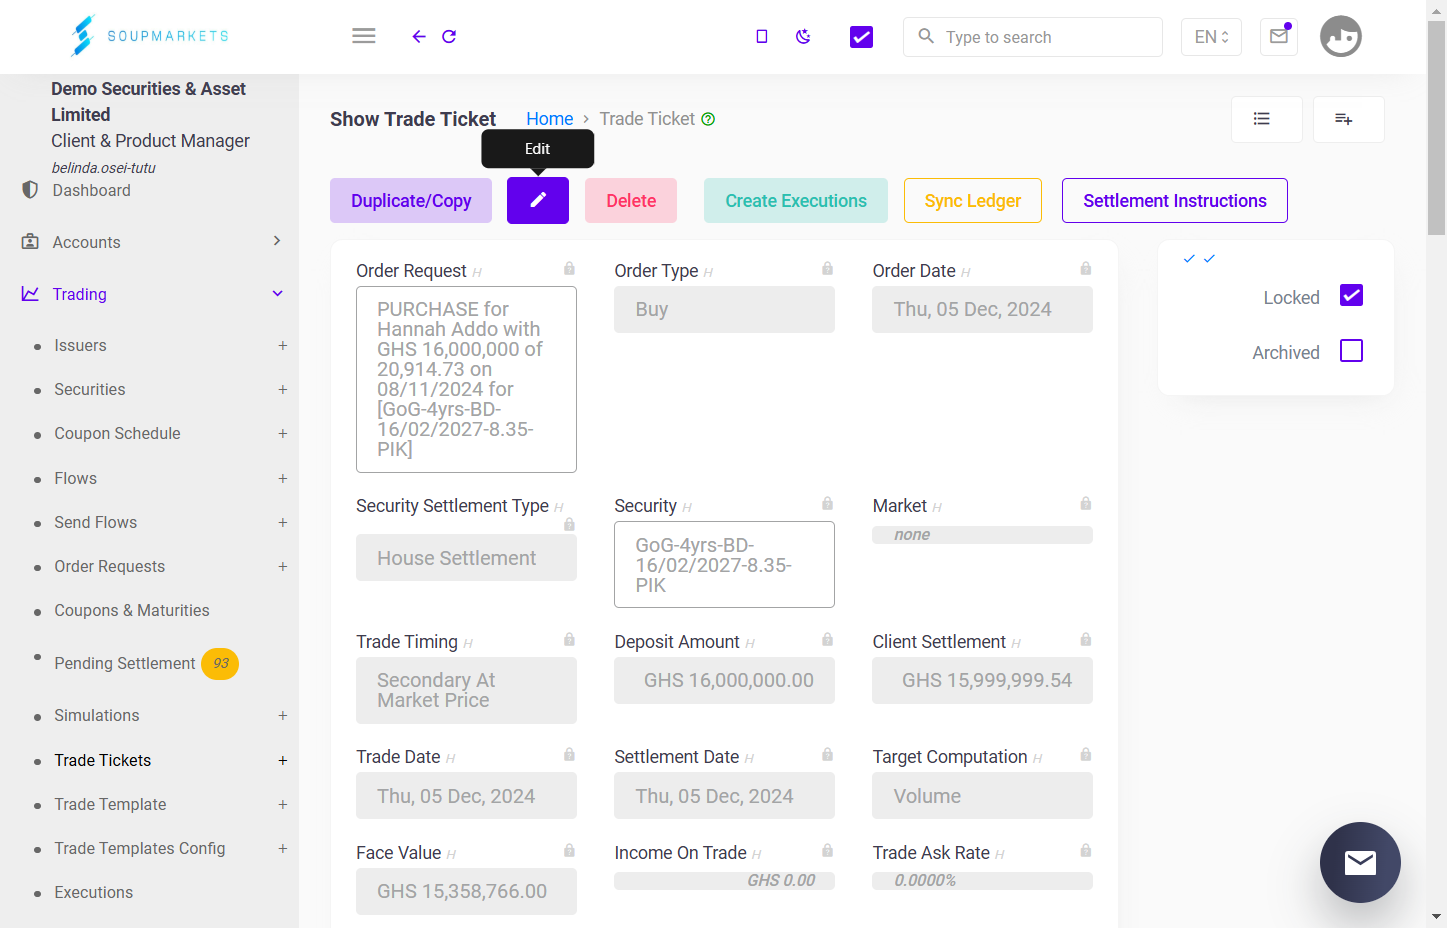Screen dimensions: 1447x928
Task: Toggle dark mode moon icon
Action: pos(803,36)
